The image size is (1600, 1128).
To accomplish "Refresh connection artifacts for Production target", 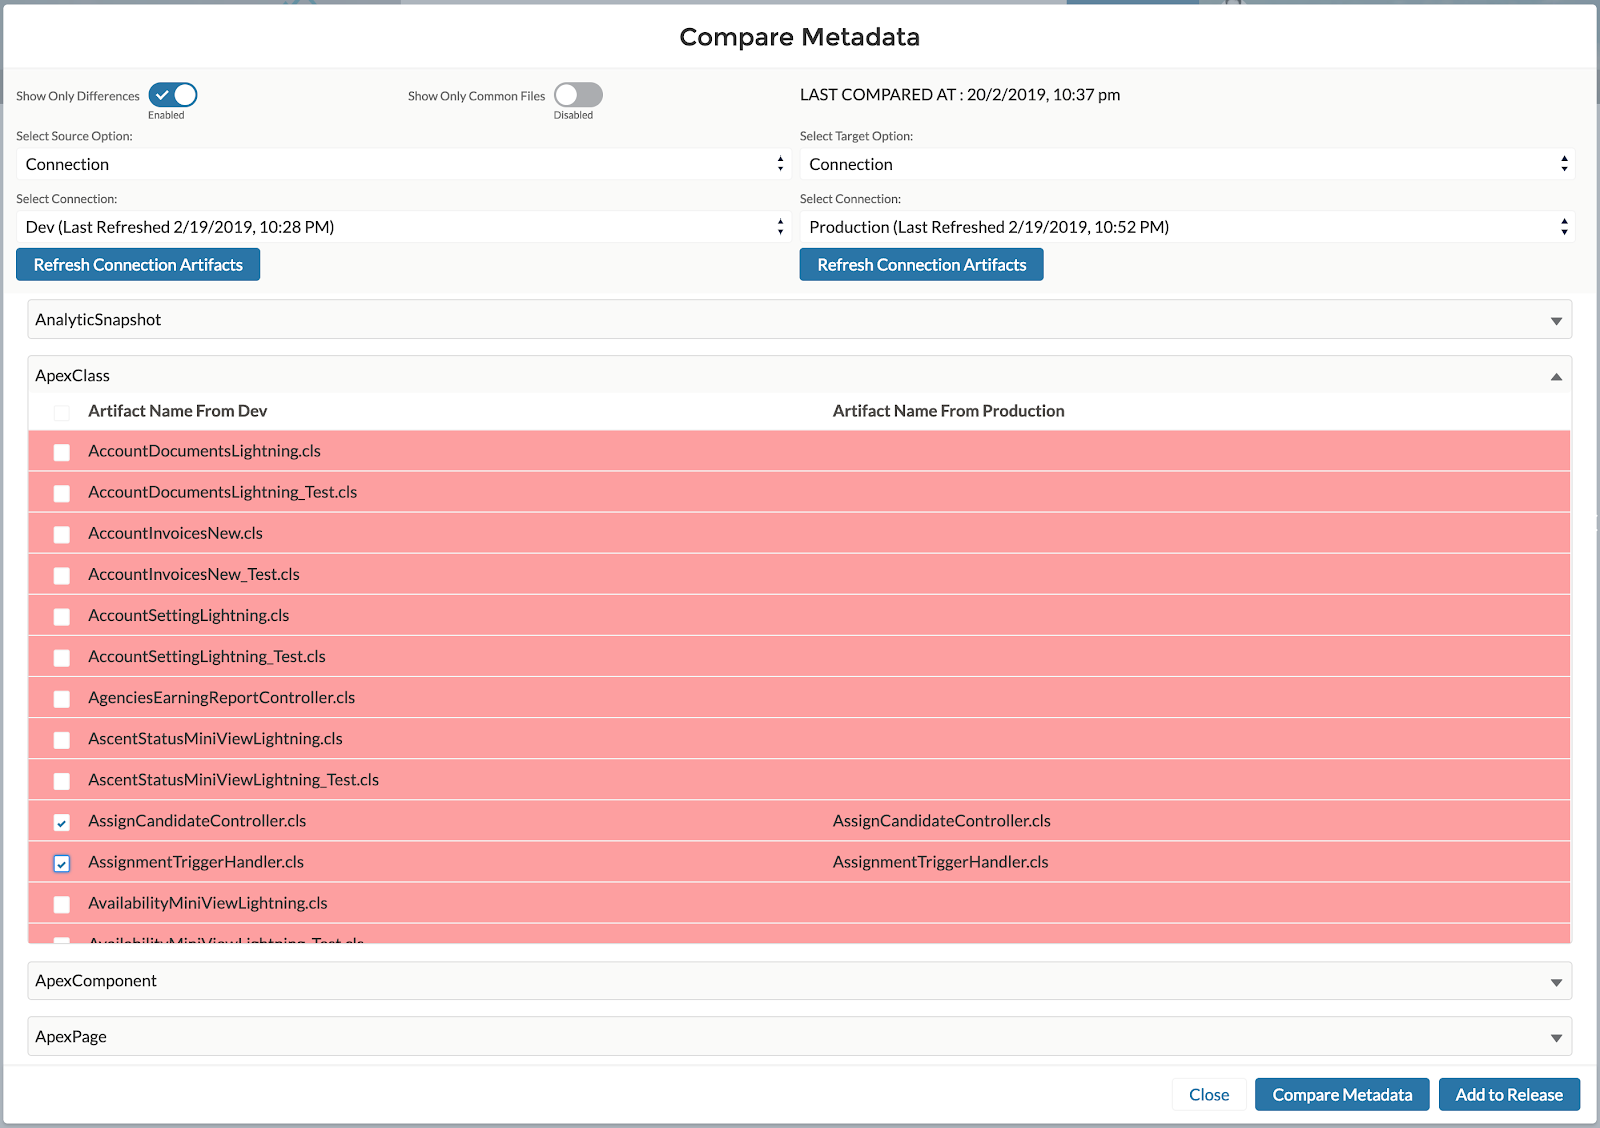I will pyautogui.click(x=921, y=265).
